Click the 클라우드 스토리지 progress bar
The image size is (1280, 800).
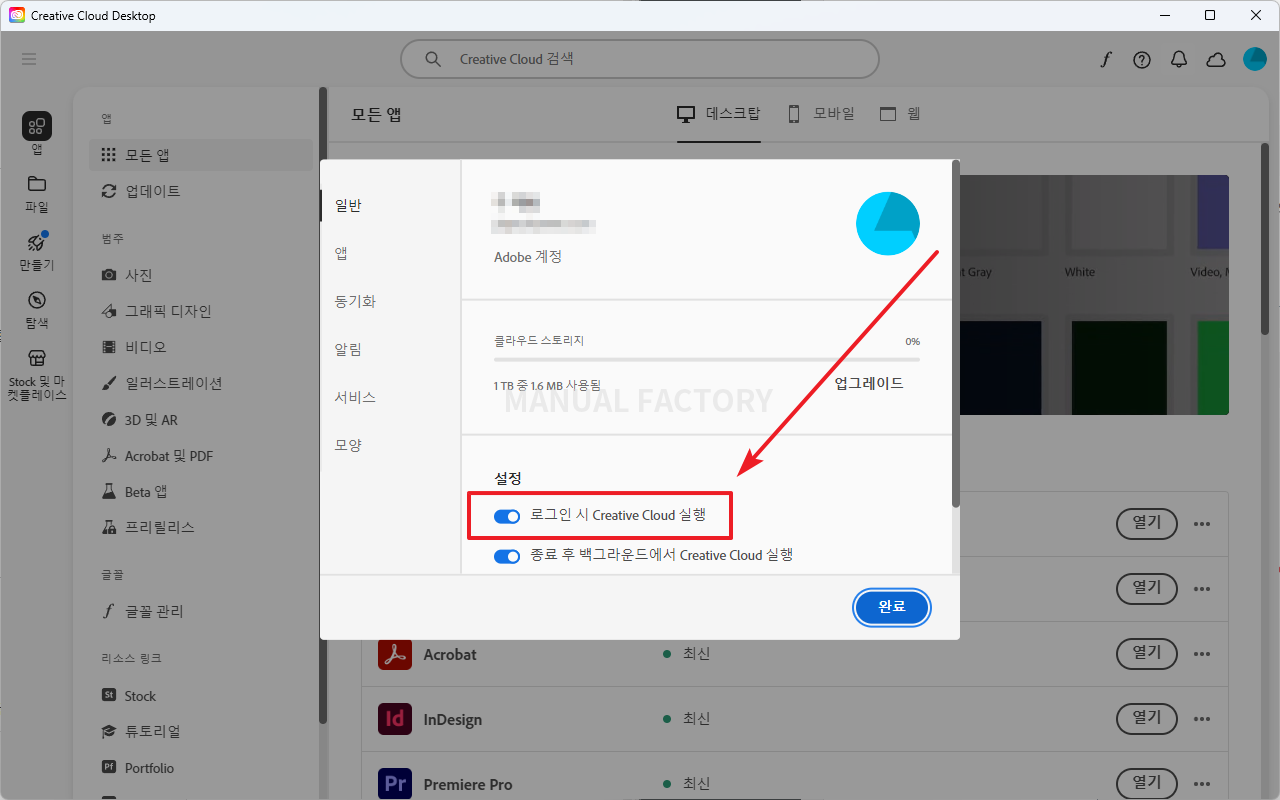pyautogui.click(x=707, y=358)
